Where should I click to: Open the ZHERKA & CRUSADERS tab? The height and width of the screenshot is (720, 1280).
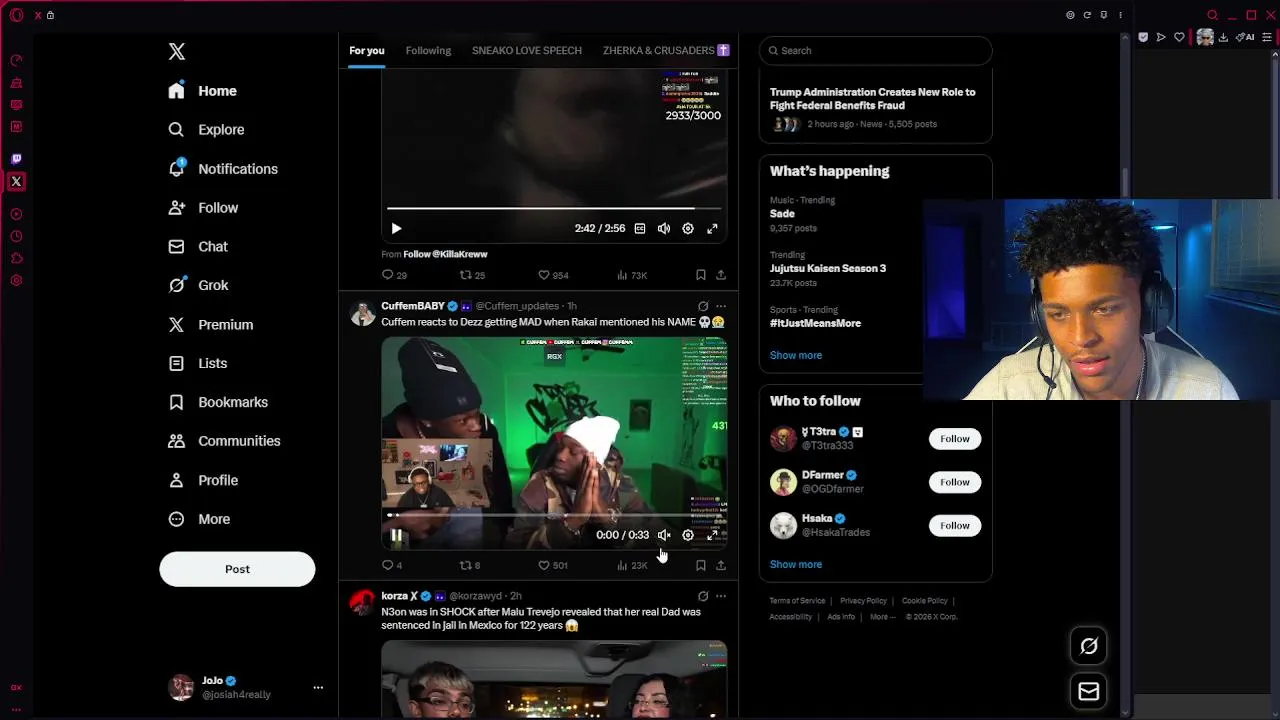(665, 50)
